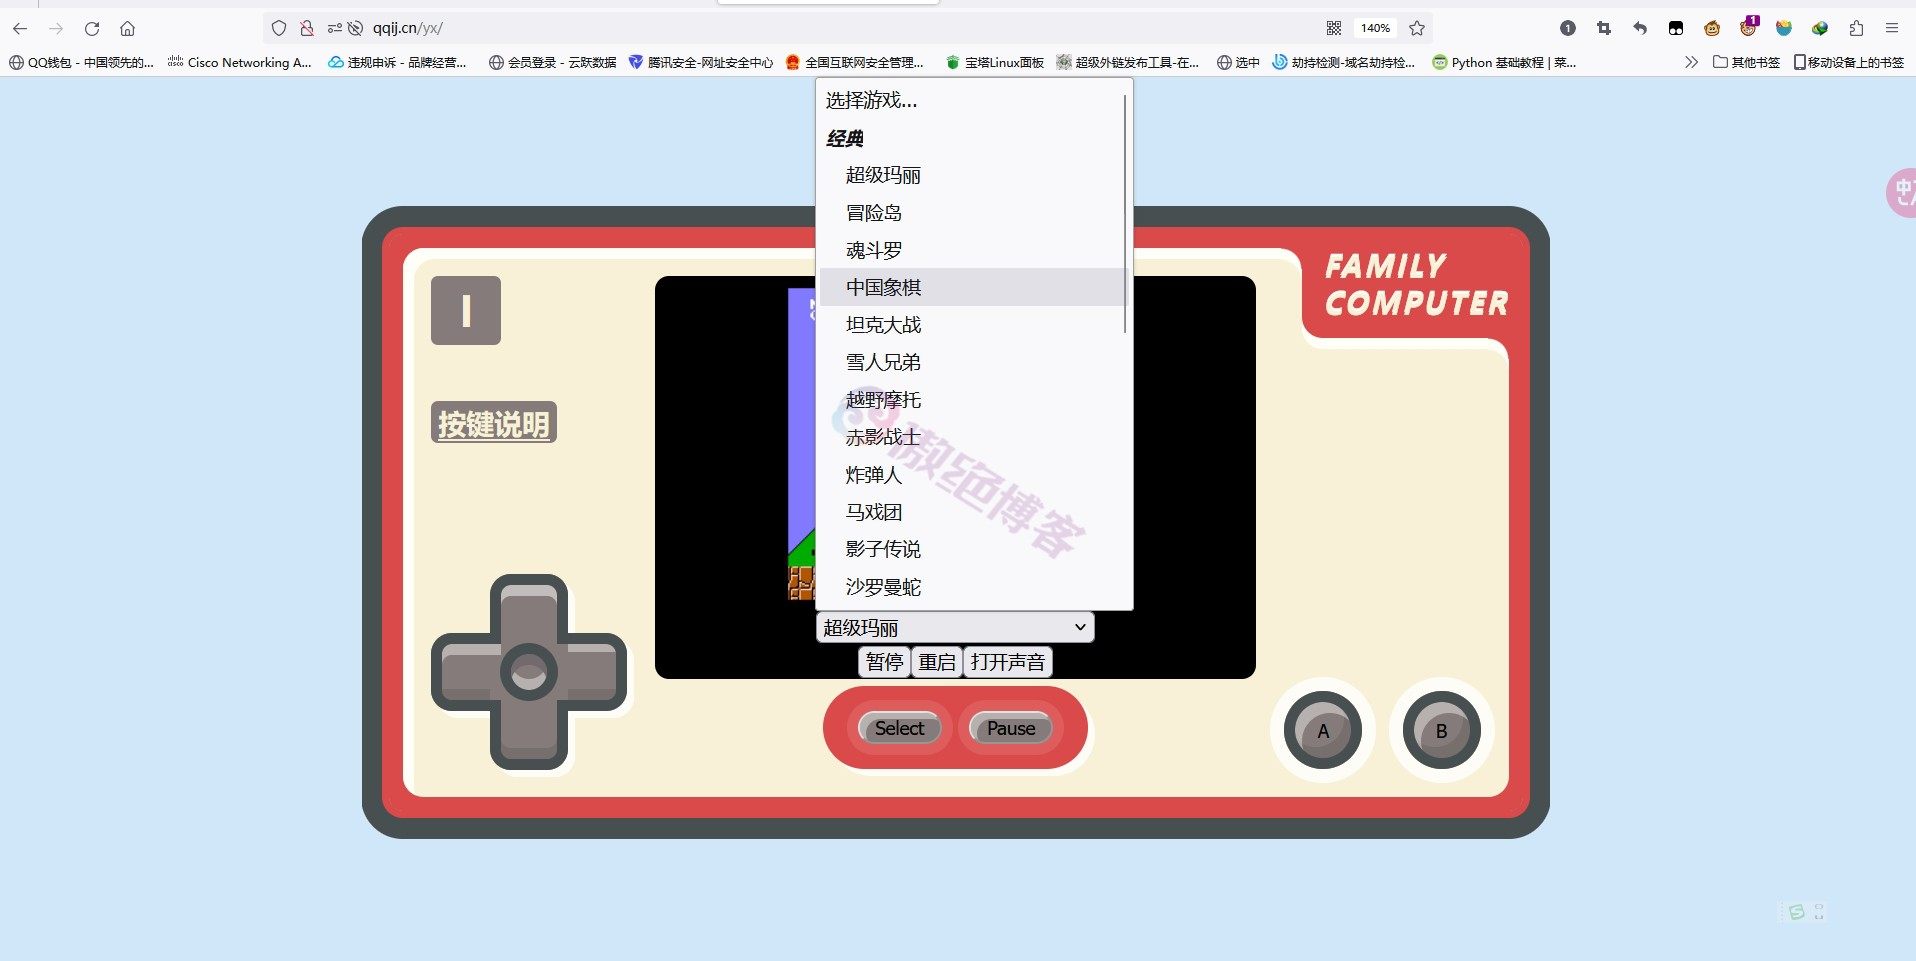Tap the console Pause button
Image resolution: width=1916 pixels, height=961 pixels.
tap(1011, 728)
